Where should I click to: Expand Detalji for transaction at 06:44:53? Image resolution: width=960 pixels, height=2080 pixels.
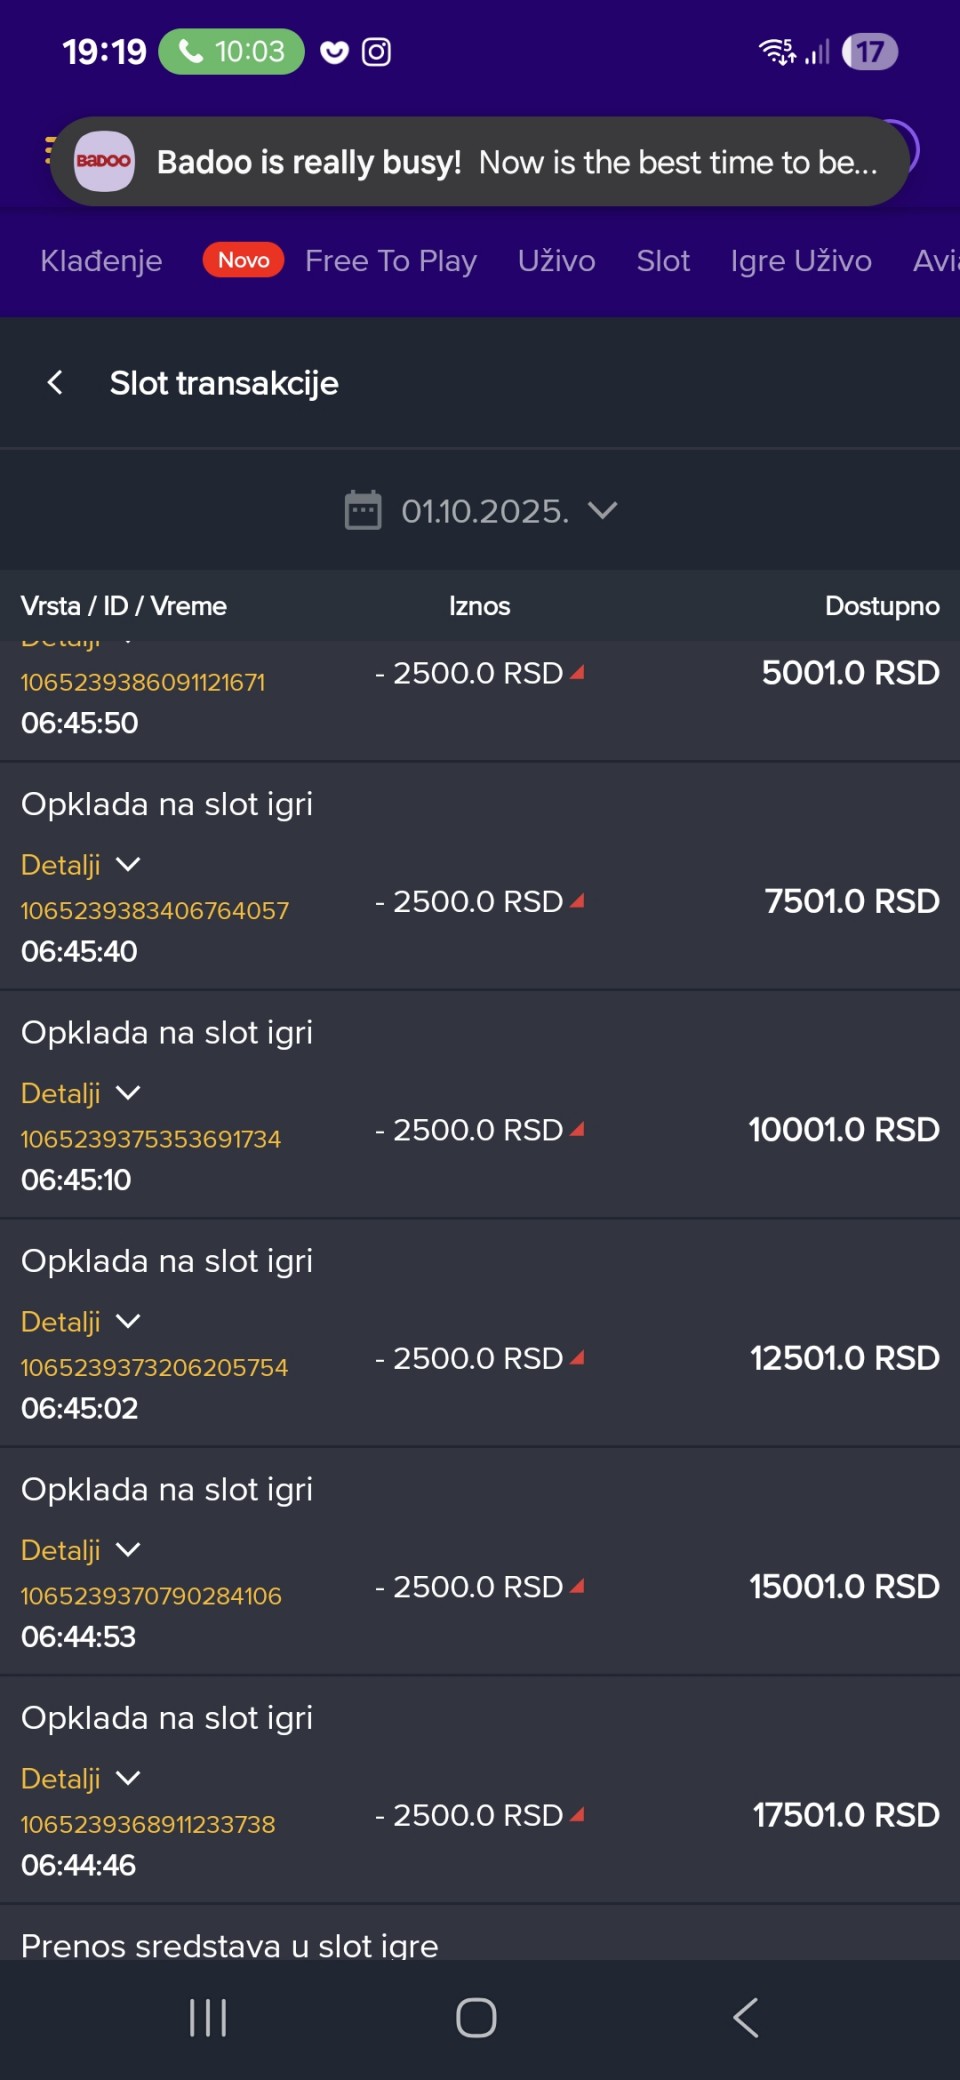pos(80,1549)
